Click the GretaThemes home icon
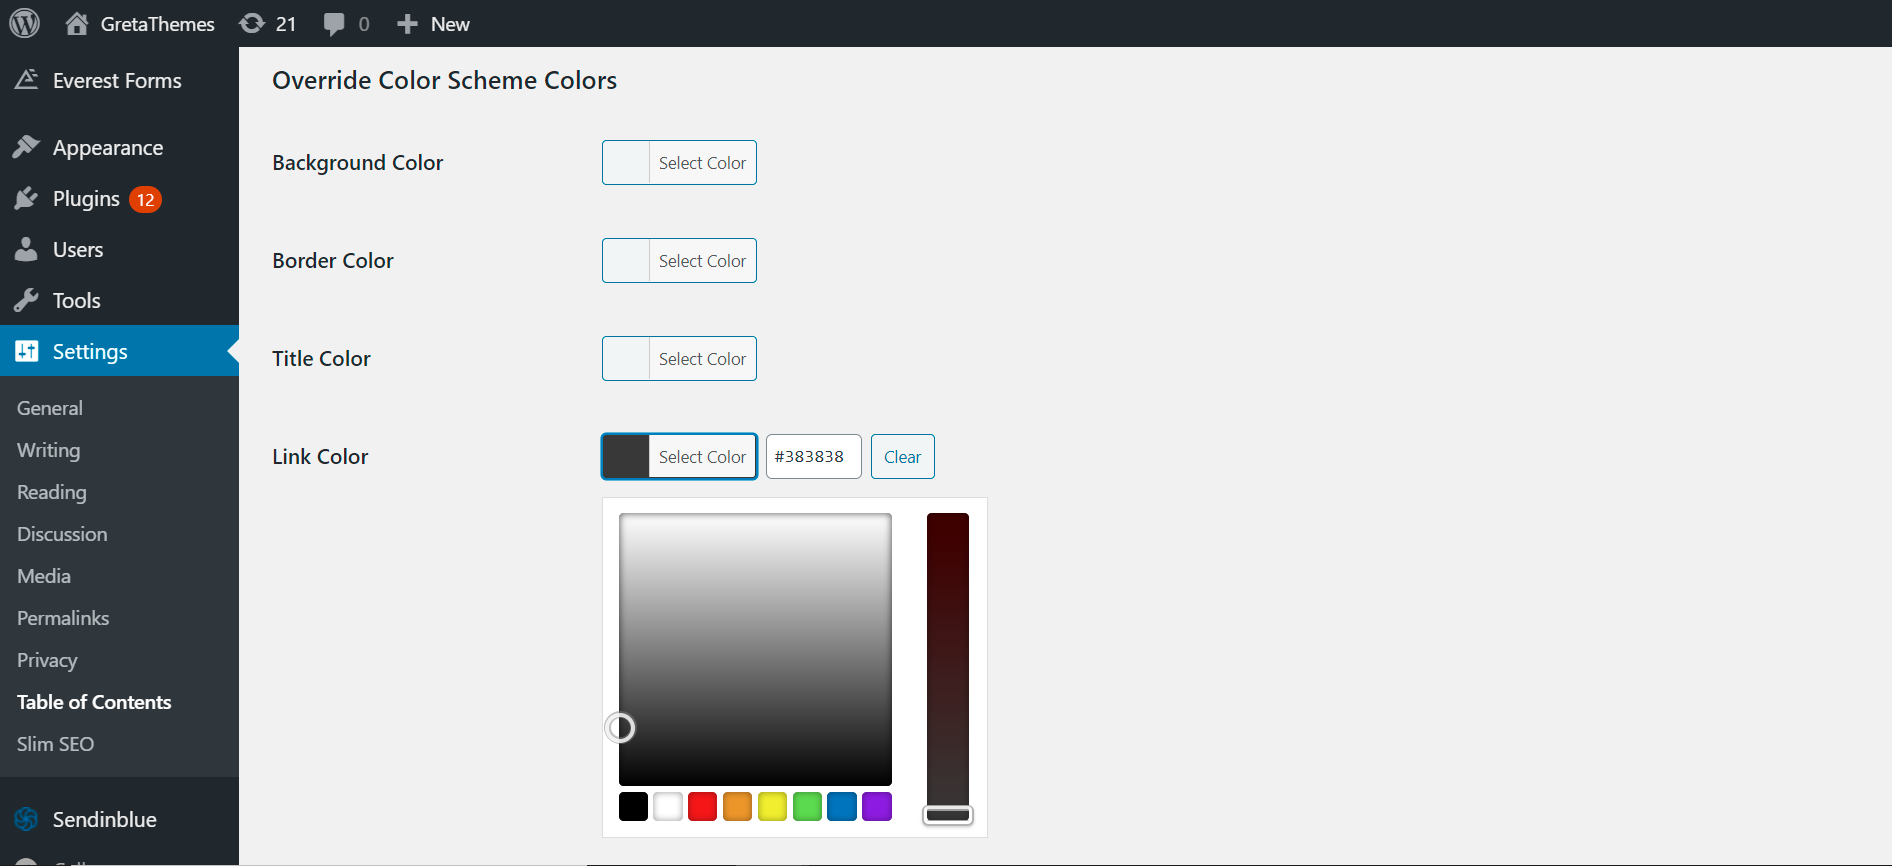 tap(77, 23)
